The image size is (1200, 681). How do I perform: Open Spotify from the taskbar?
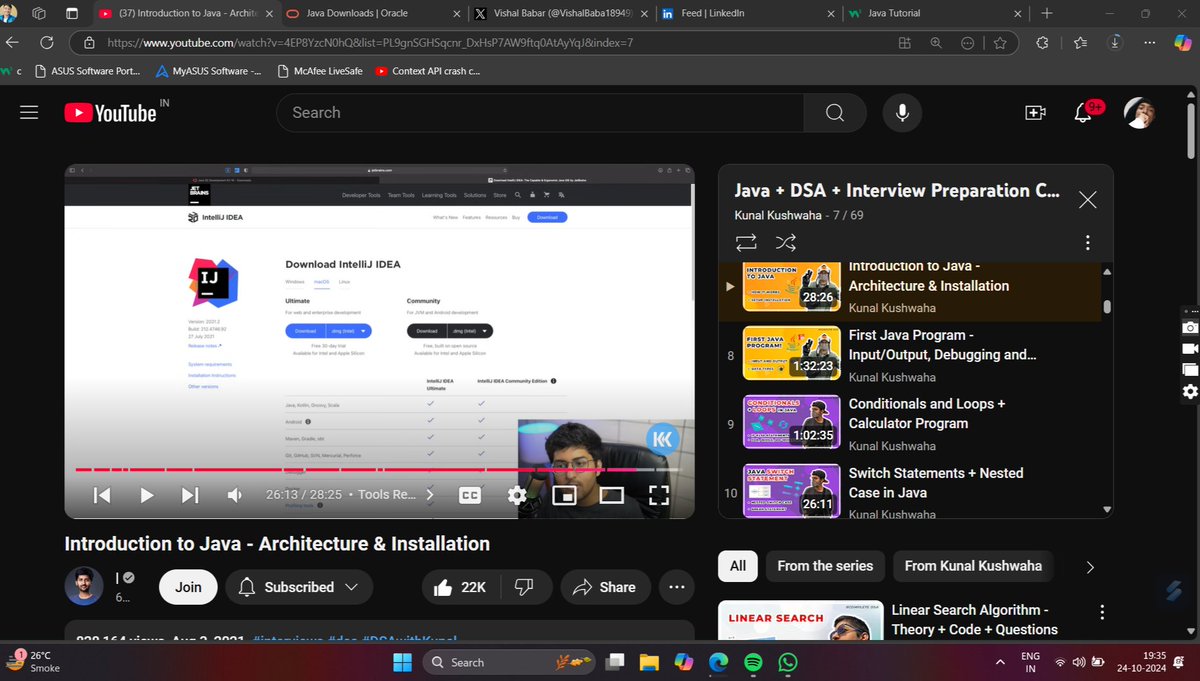click(753, 662)
